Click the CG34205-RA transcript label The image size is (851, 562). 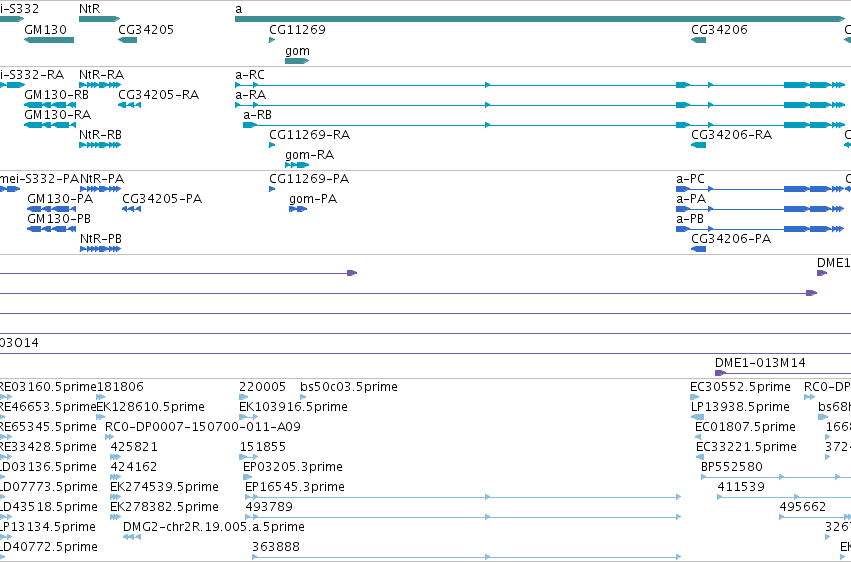tap(158, 95)
